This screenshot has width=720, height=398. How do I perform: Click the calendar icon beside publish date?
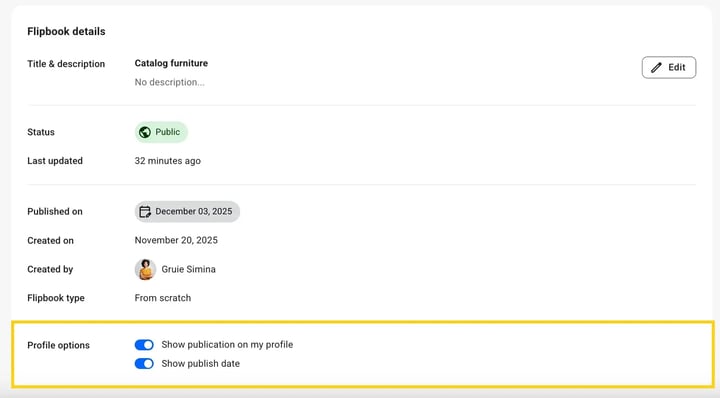[x=145, y=212]
